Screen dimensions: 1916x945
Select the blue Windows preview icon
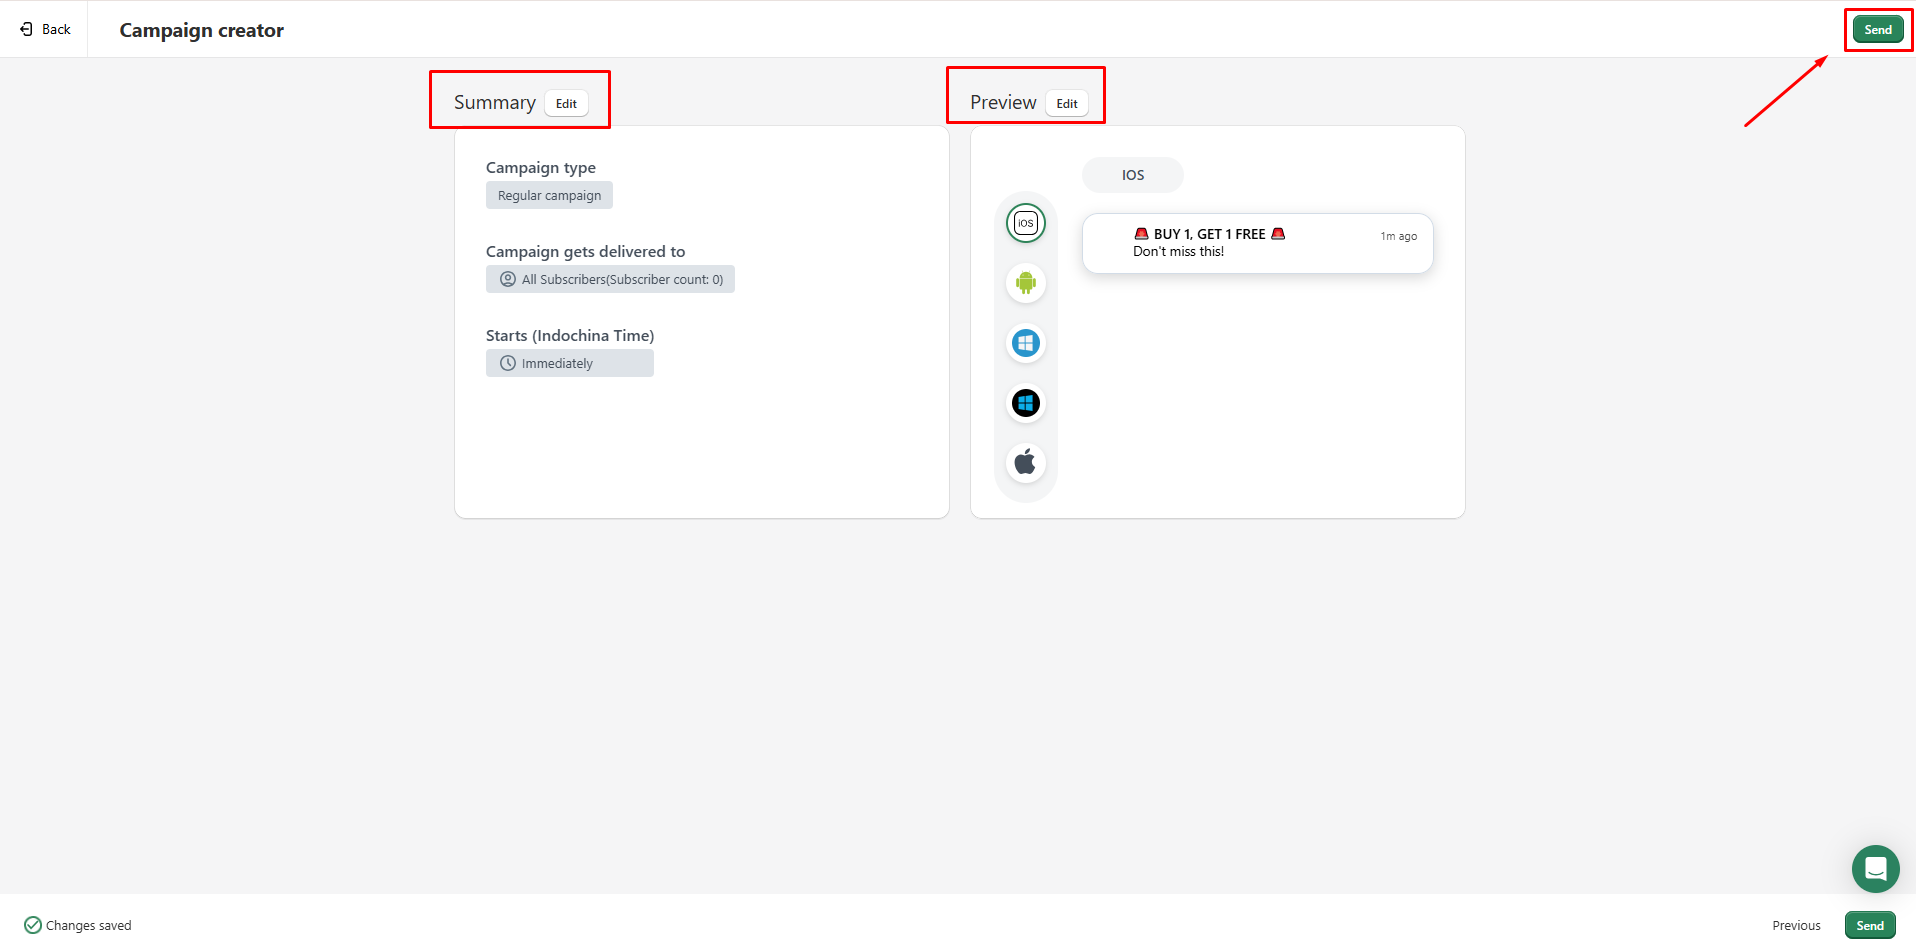1025,343
